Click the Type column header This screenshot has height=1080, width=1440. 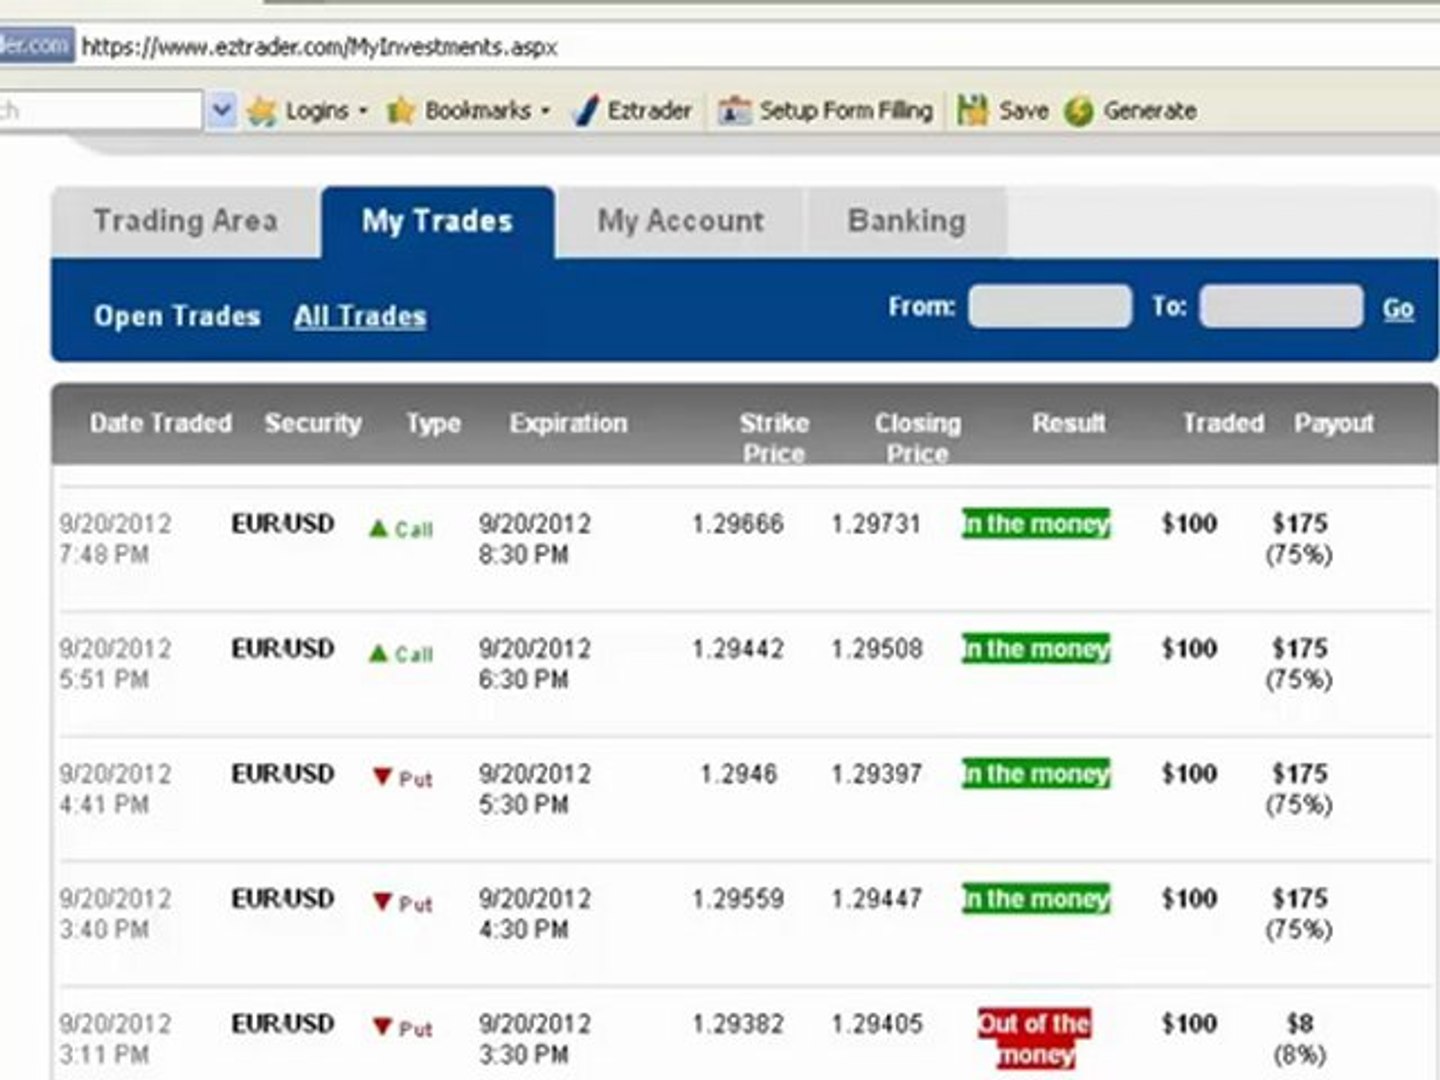click(434, 423)
